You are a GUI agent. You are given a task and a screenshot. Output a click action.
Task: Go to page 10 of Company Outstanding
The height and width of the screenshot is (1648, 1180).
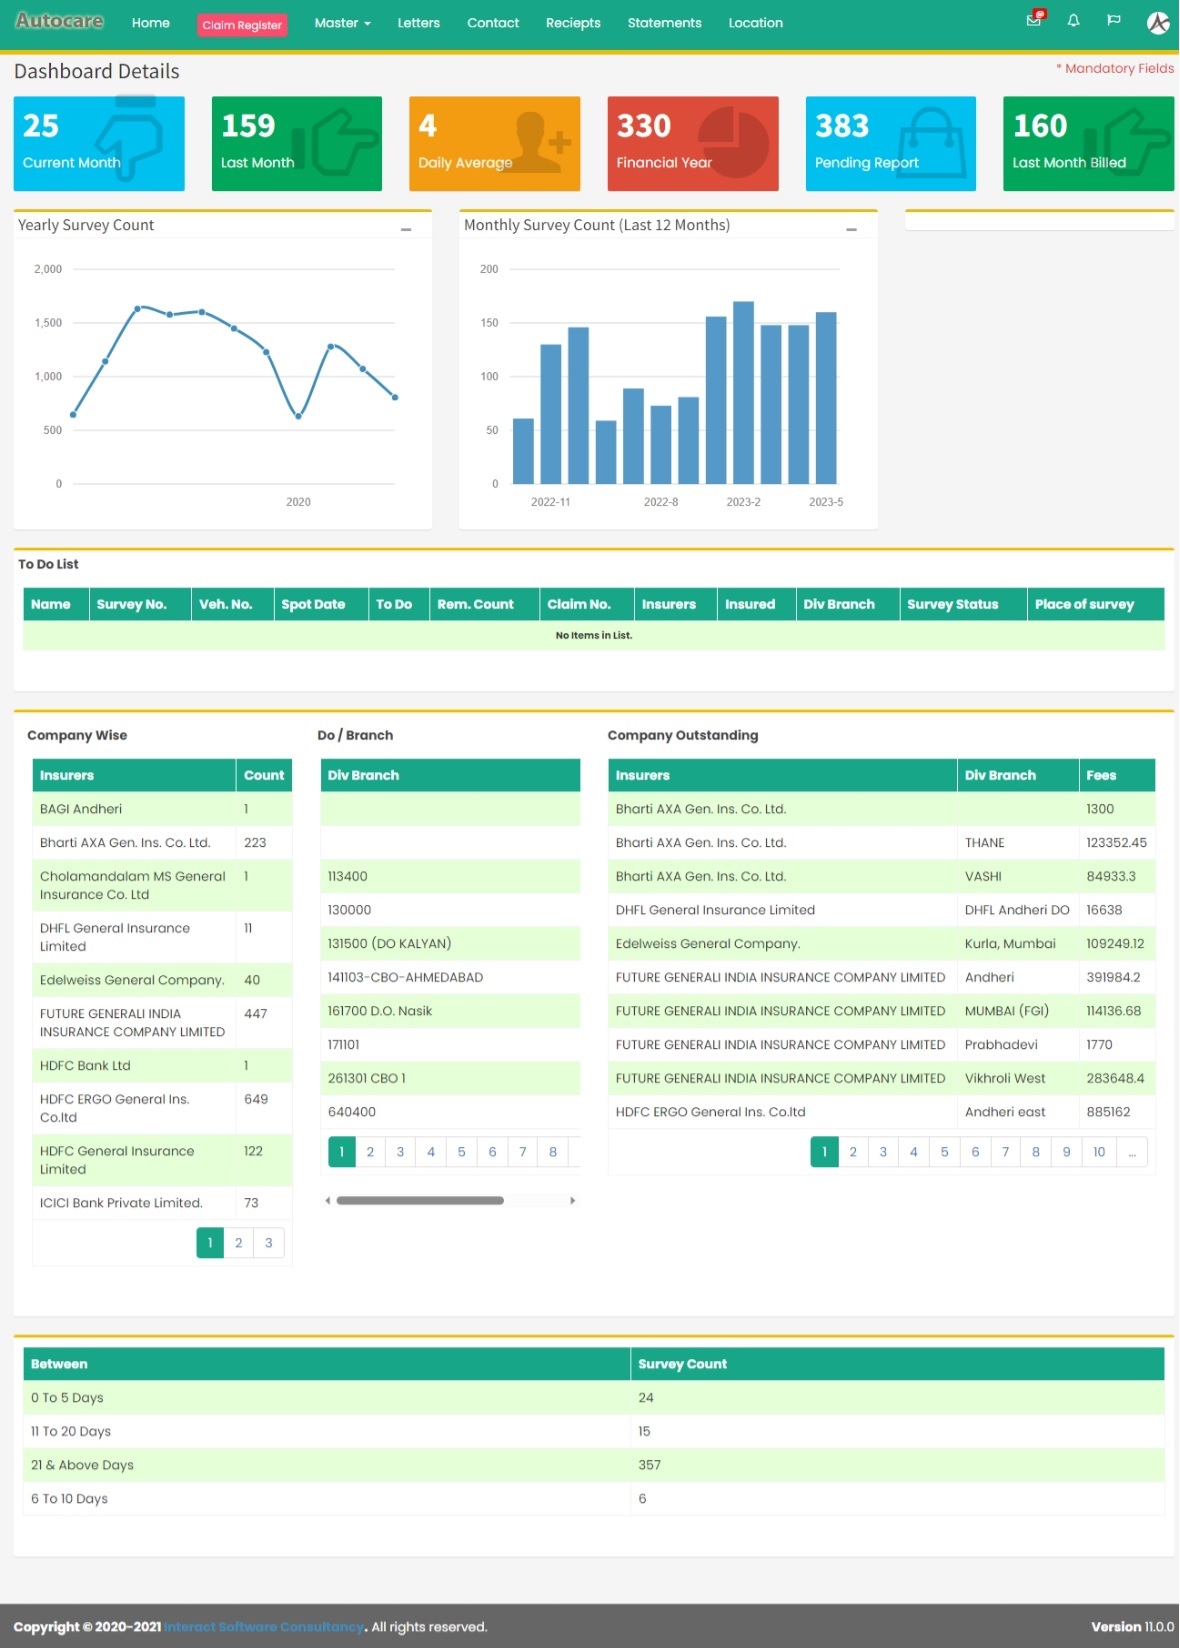tap(1099, 1152)
